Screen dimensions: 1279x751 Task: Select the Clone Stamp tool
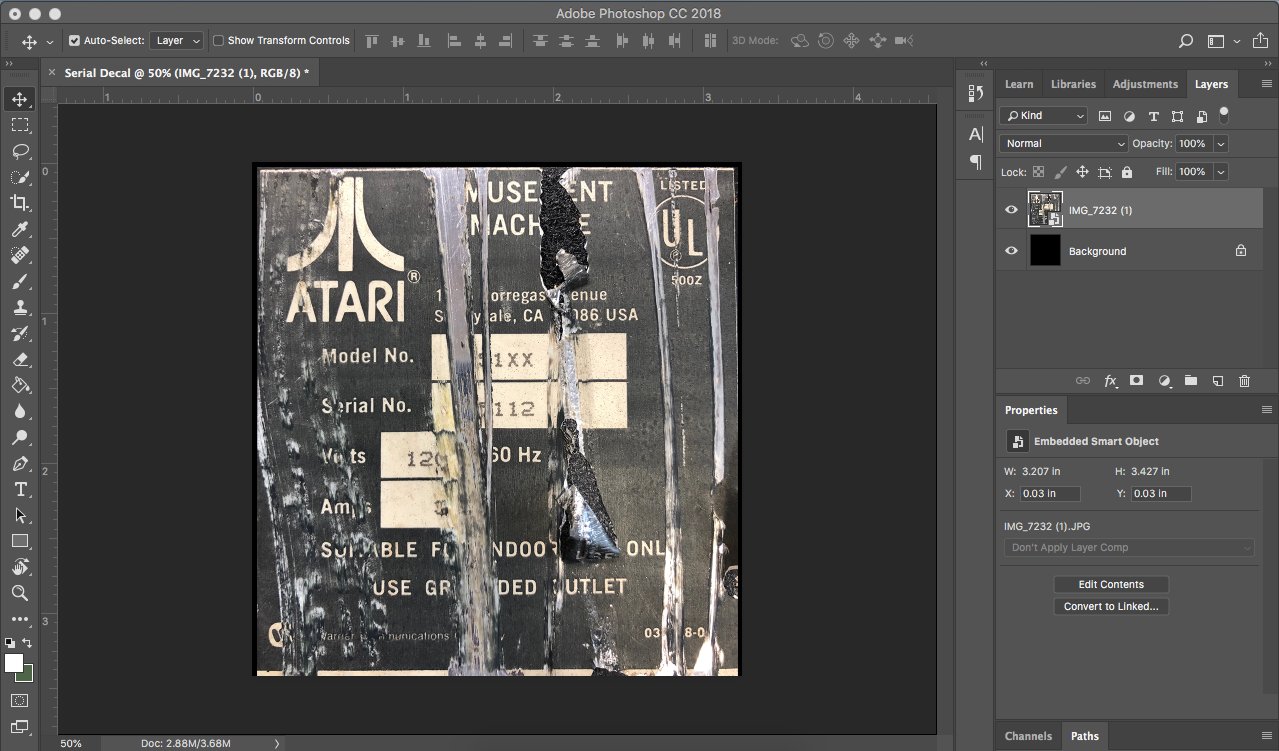pyautogui.click(x=20, y=307)
